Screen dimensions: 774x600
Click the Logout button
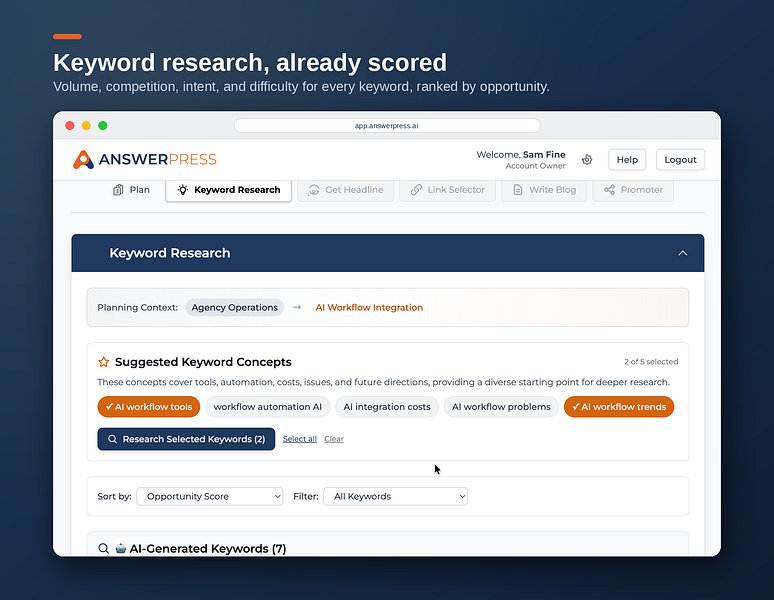(680, 160)
